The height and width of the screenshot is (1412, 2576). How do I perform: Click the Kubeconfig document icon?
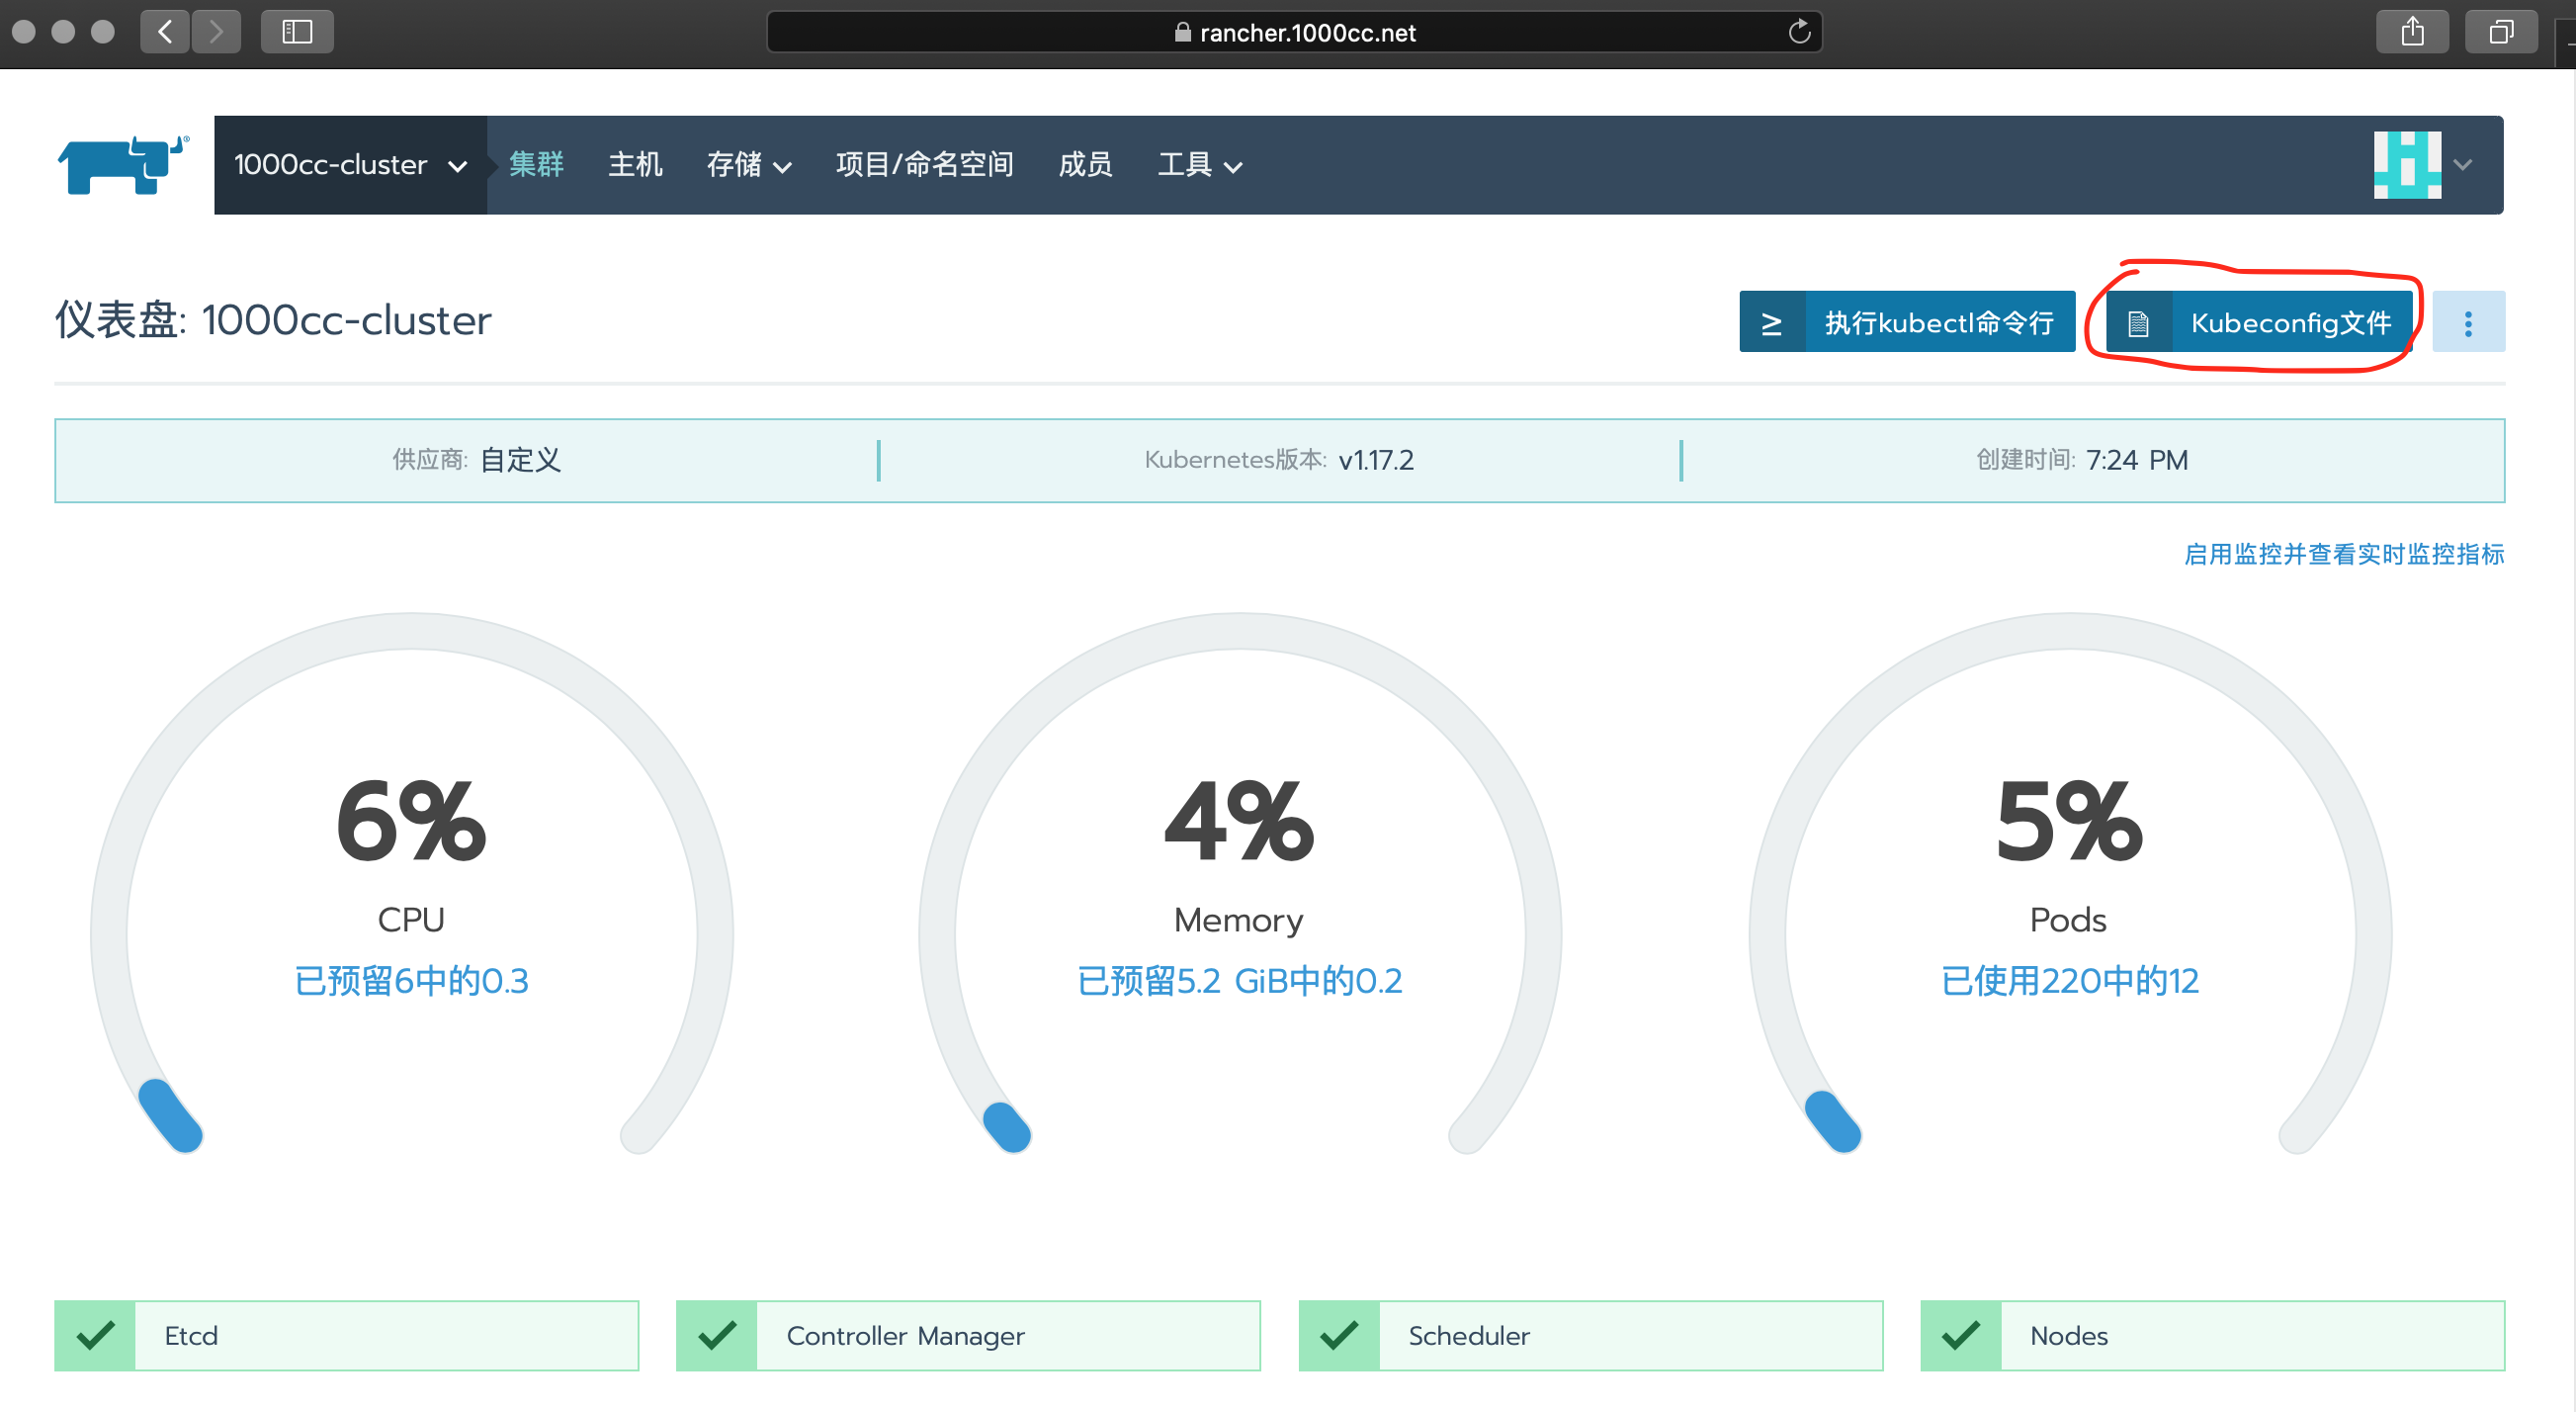2138,323
